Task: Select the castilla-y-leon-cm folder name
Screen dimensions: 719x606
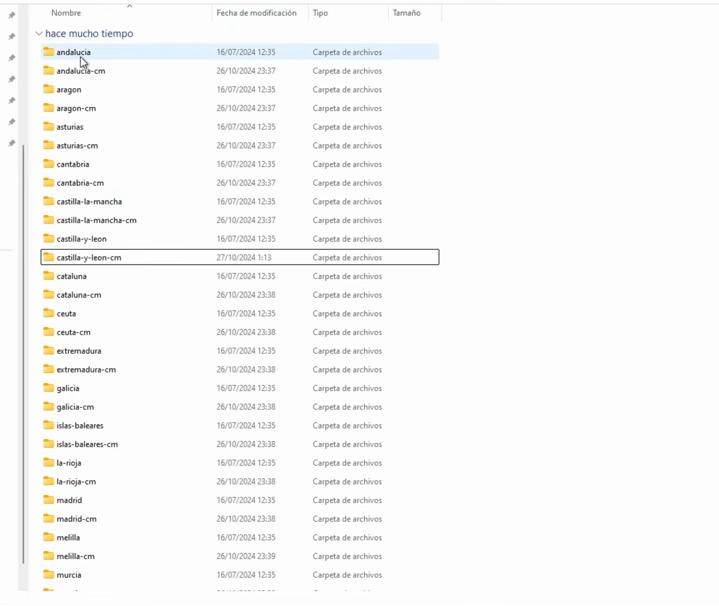Action: tap(89, 258)
